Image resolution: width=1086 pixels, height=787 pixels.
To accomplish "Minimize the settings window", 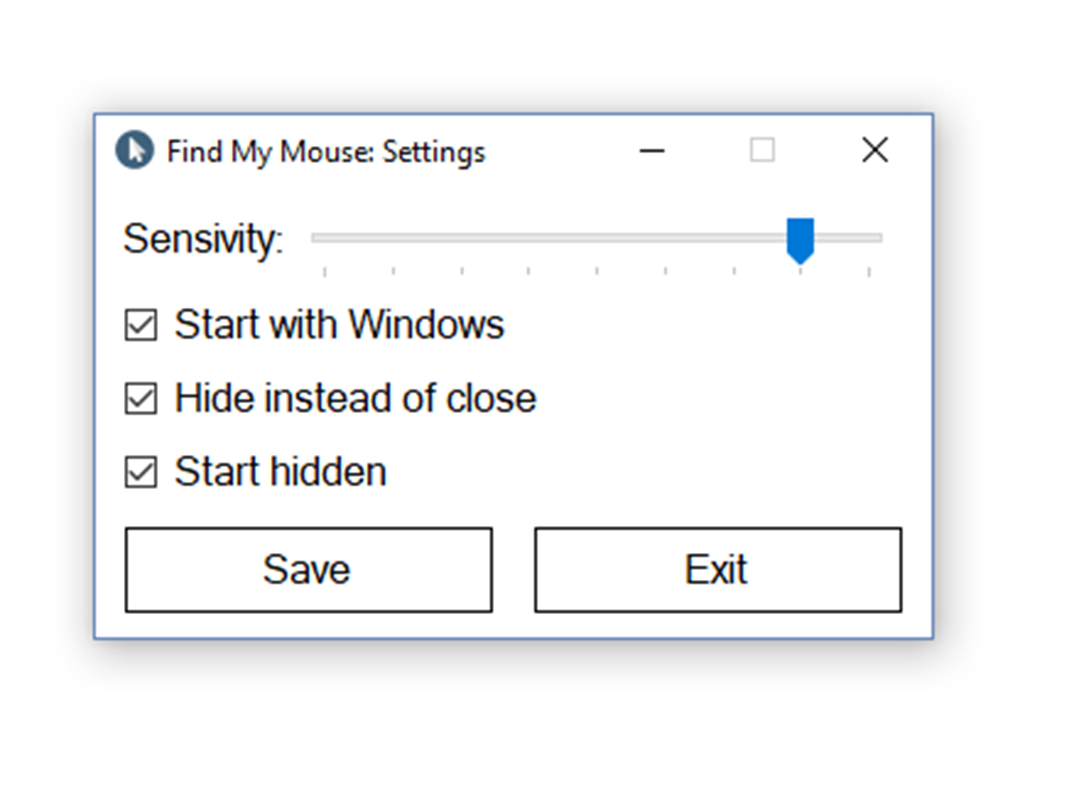I will [x=652, y=150].
